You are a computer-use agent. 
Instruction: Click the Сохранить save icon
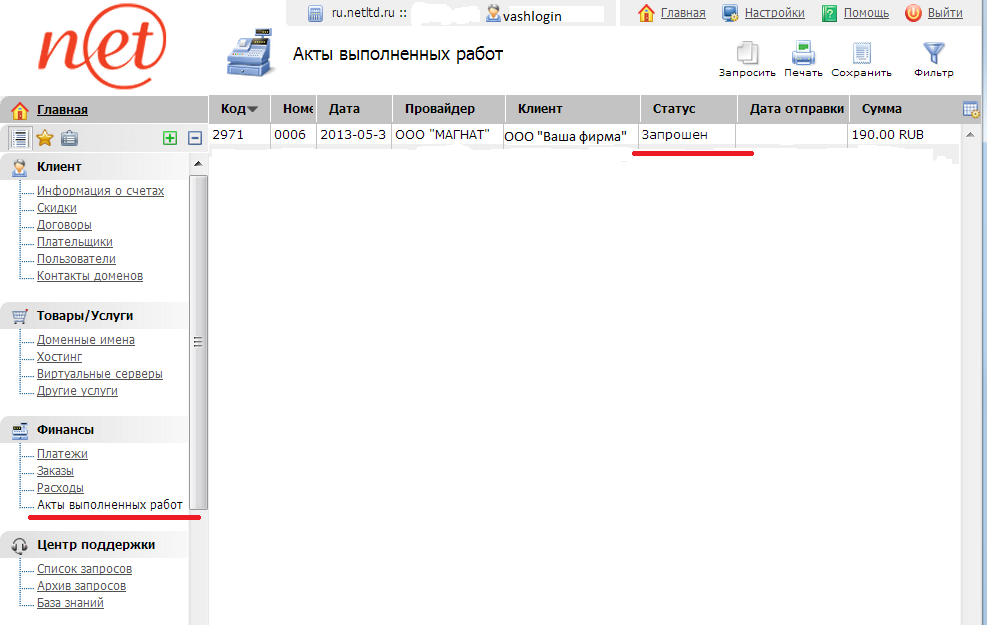861,54
